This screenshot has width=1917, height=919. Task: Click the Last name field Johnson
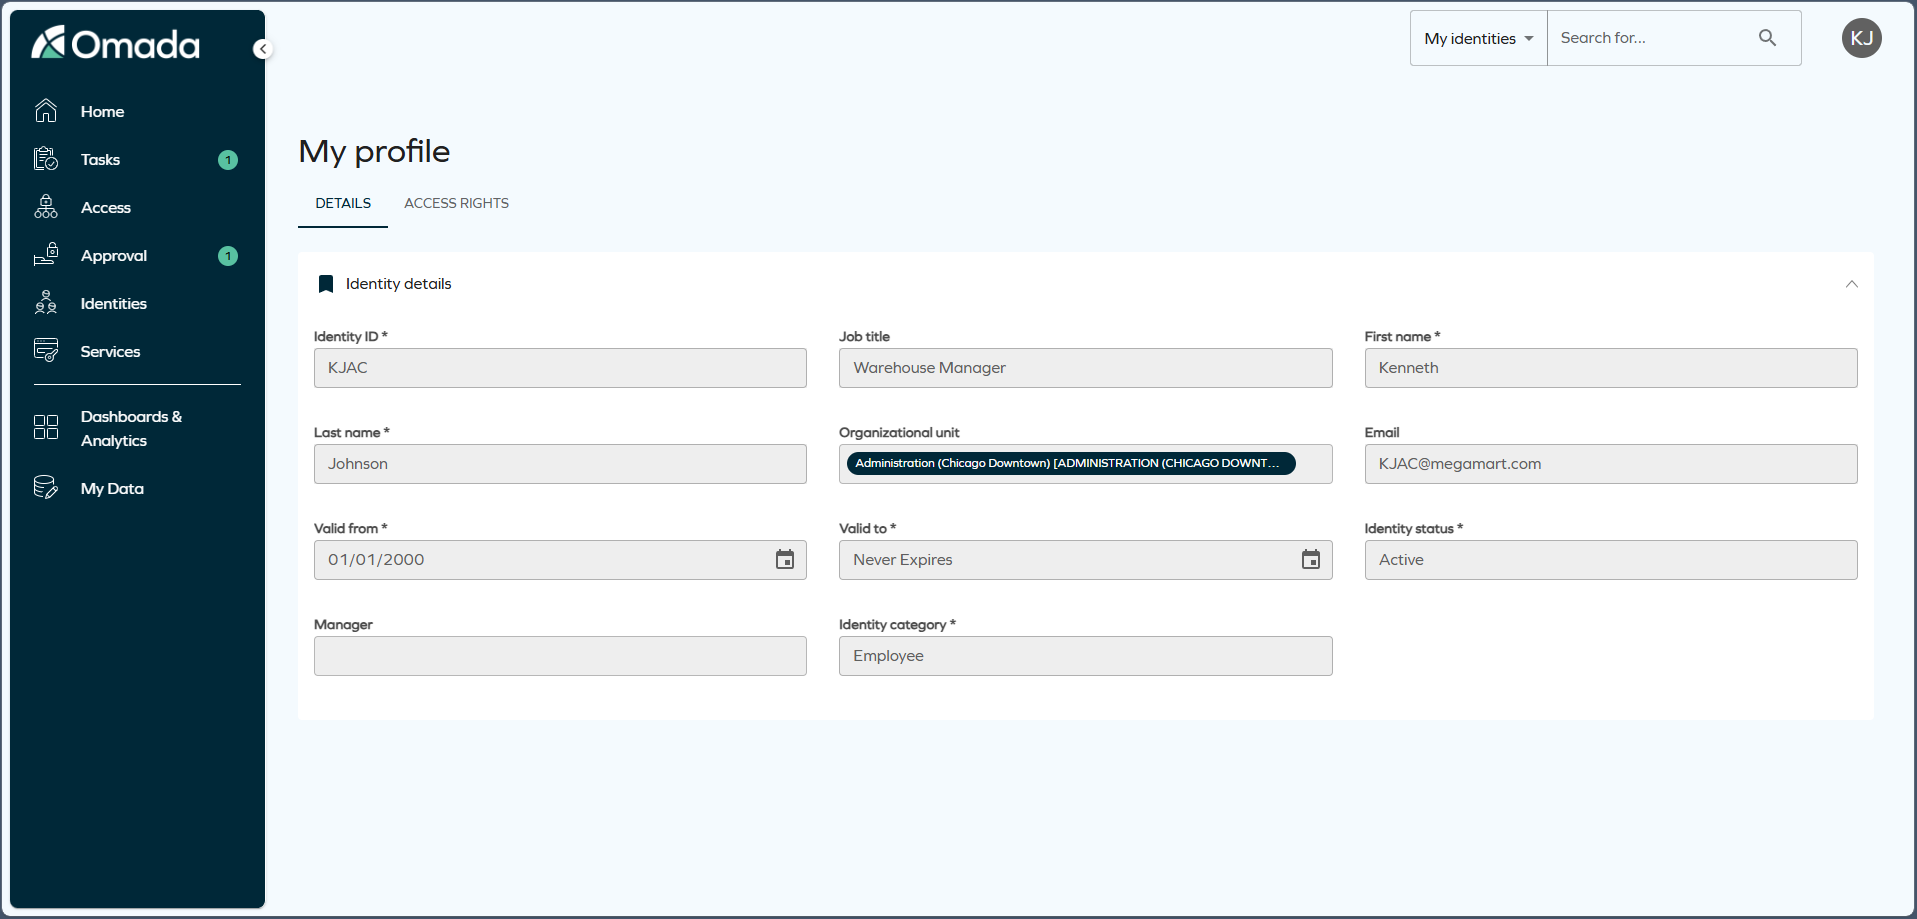pyautogui.click(x=560, y=464)
